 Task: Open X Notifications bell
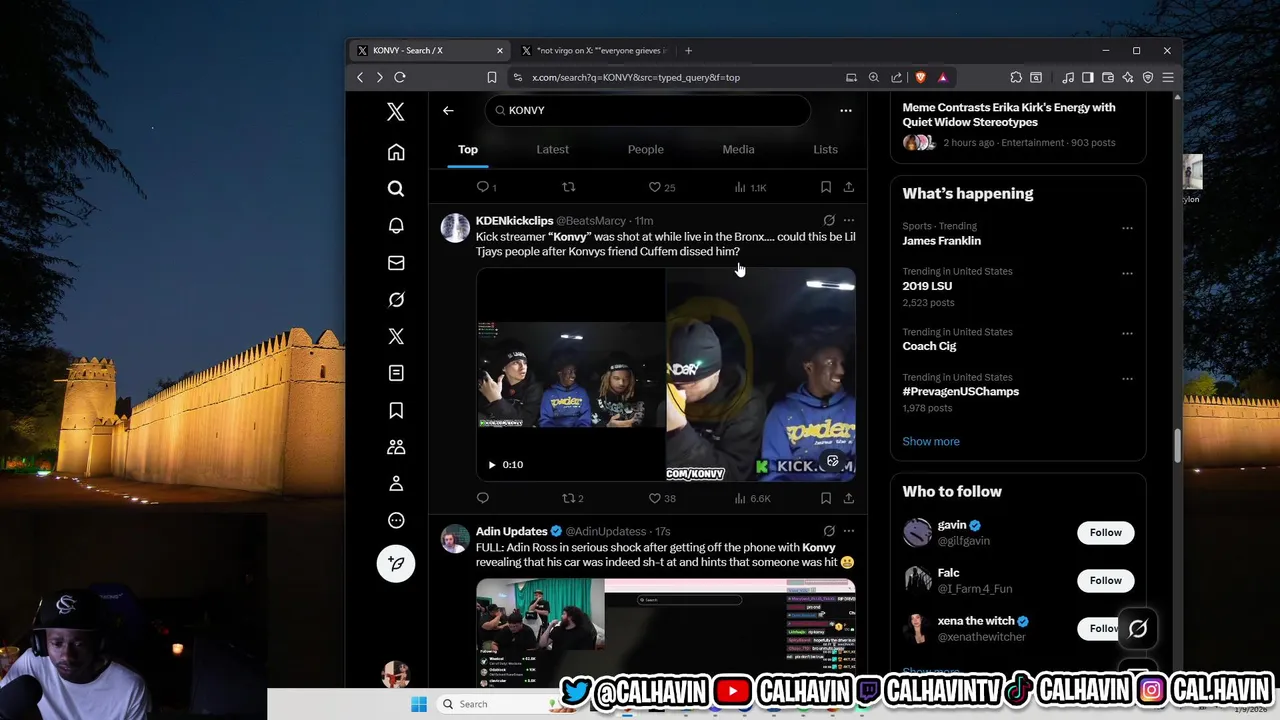coord(396,226)
